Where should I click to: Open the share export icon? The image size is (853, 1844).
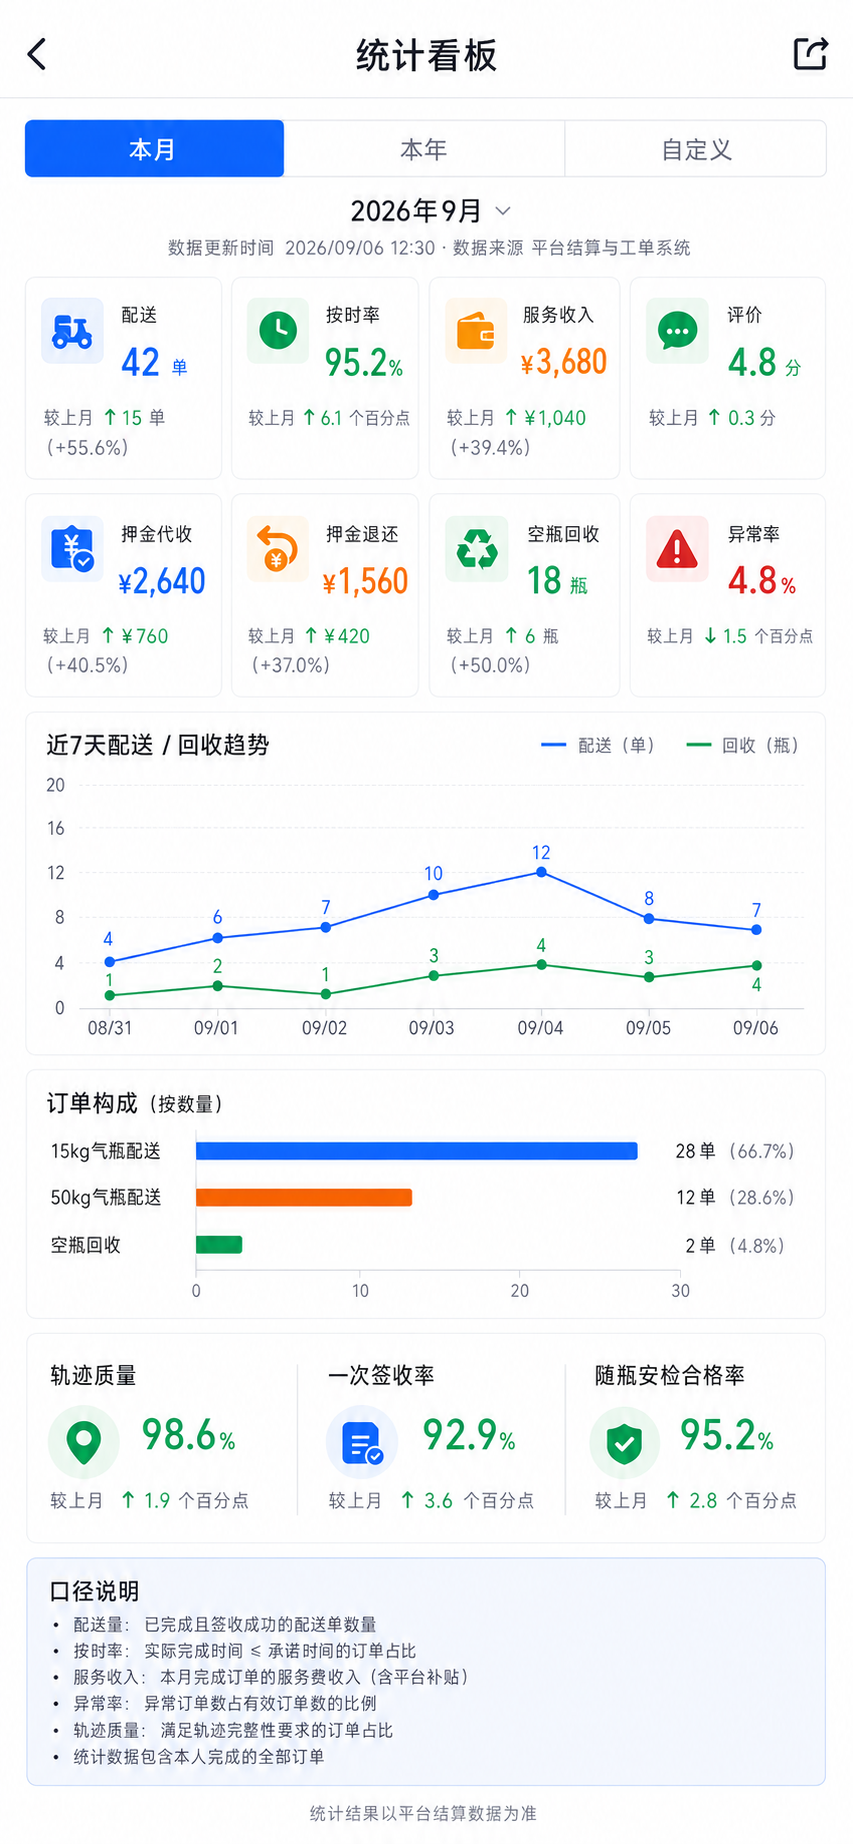point(810,54)
